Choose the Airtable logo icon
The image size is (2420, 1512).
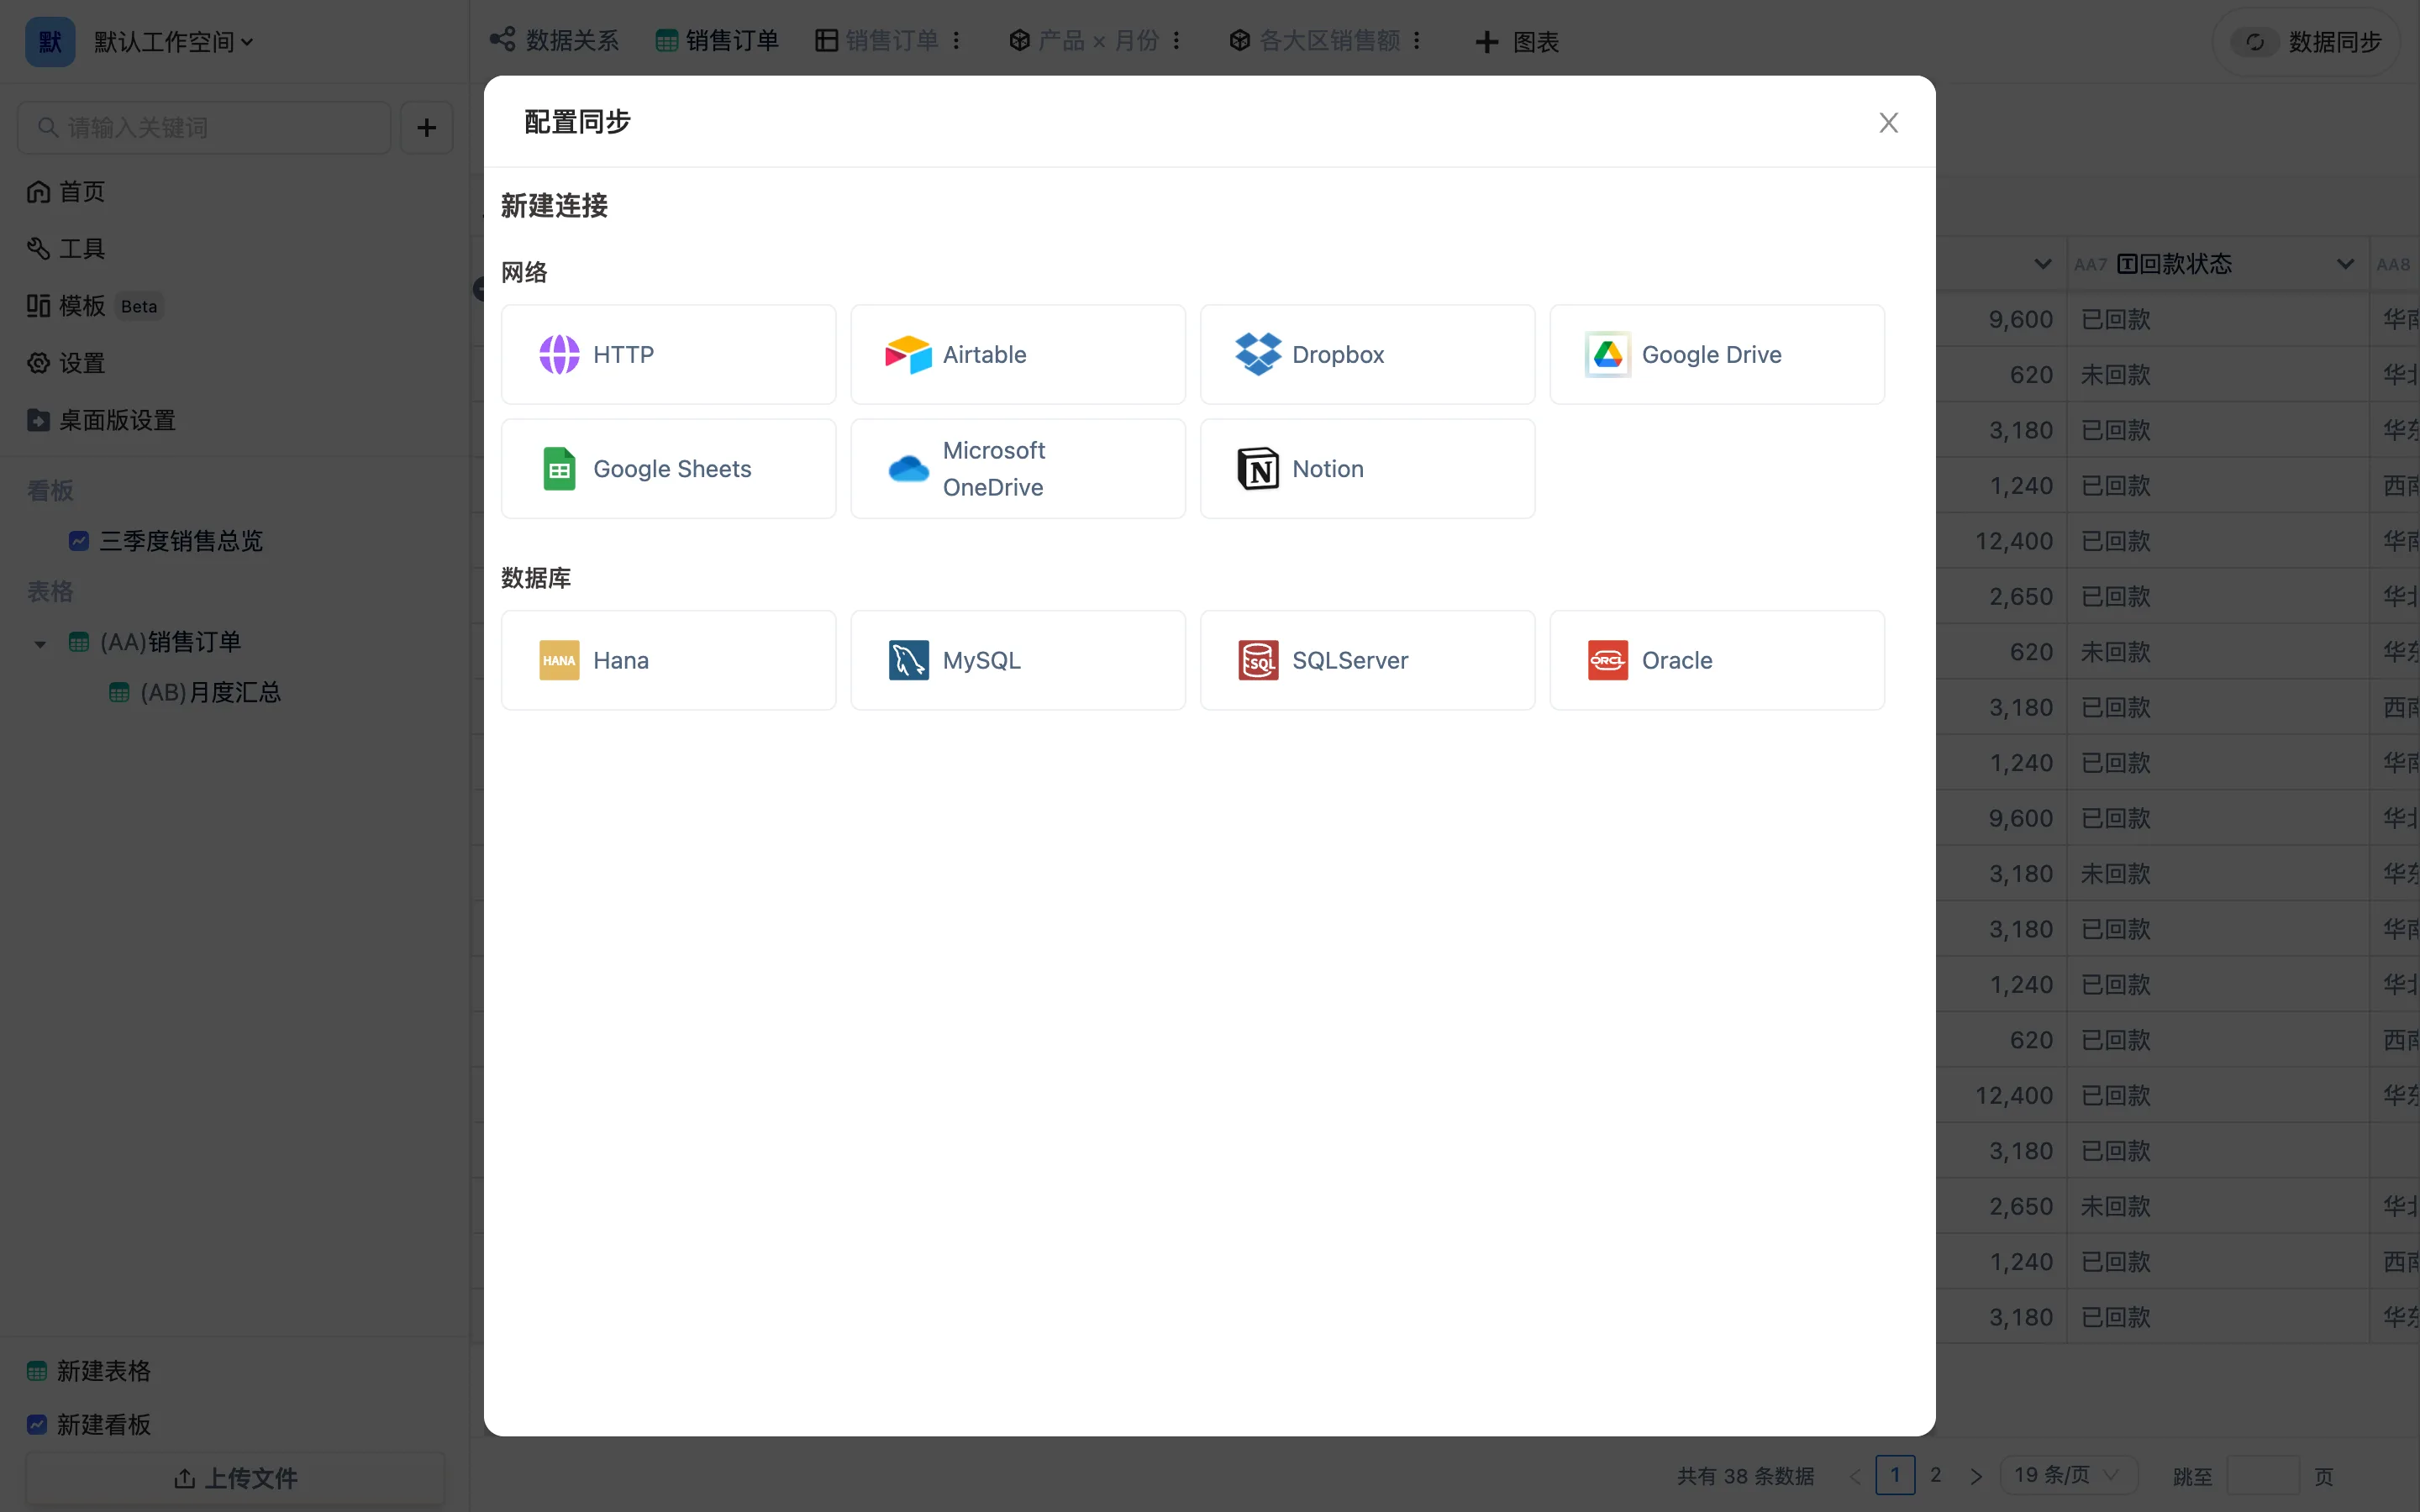(x=908, y=355)
